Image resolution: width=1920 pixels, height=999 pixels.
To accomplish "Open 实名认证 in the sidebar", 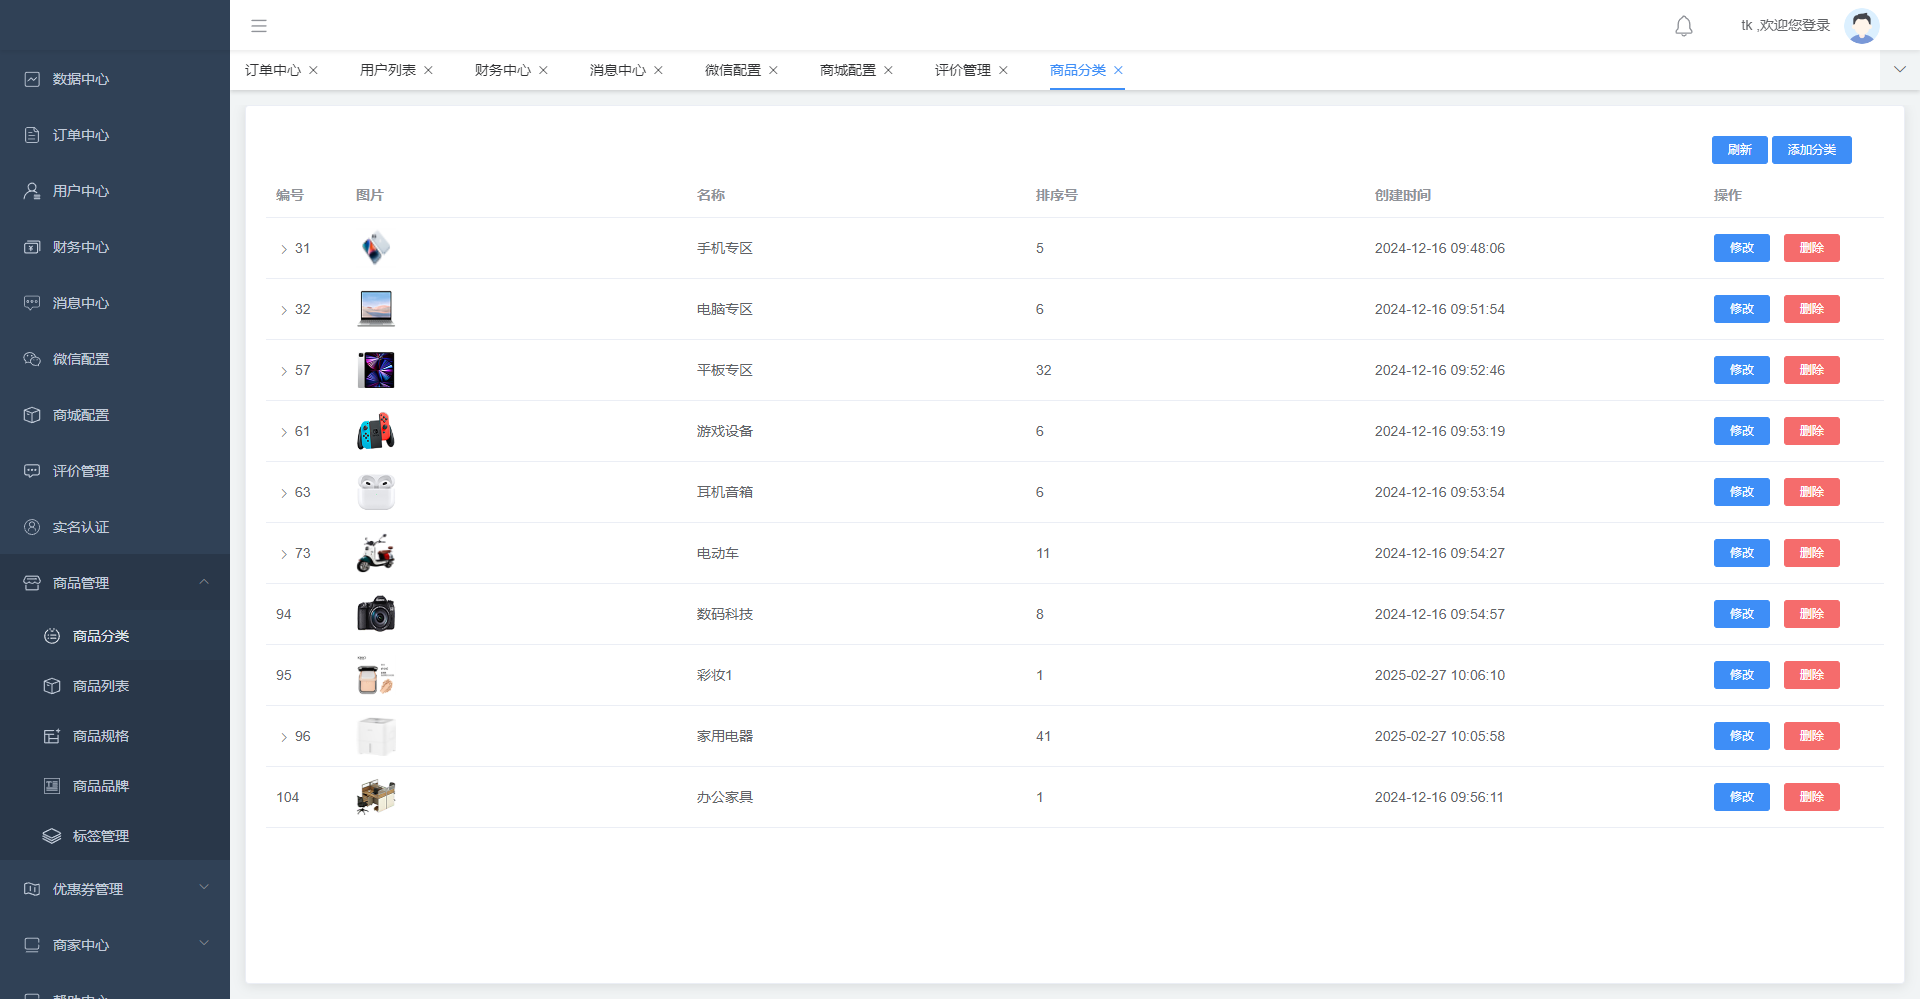I will click(x=31, y=527).
